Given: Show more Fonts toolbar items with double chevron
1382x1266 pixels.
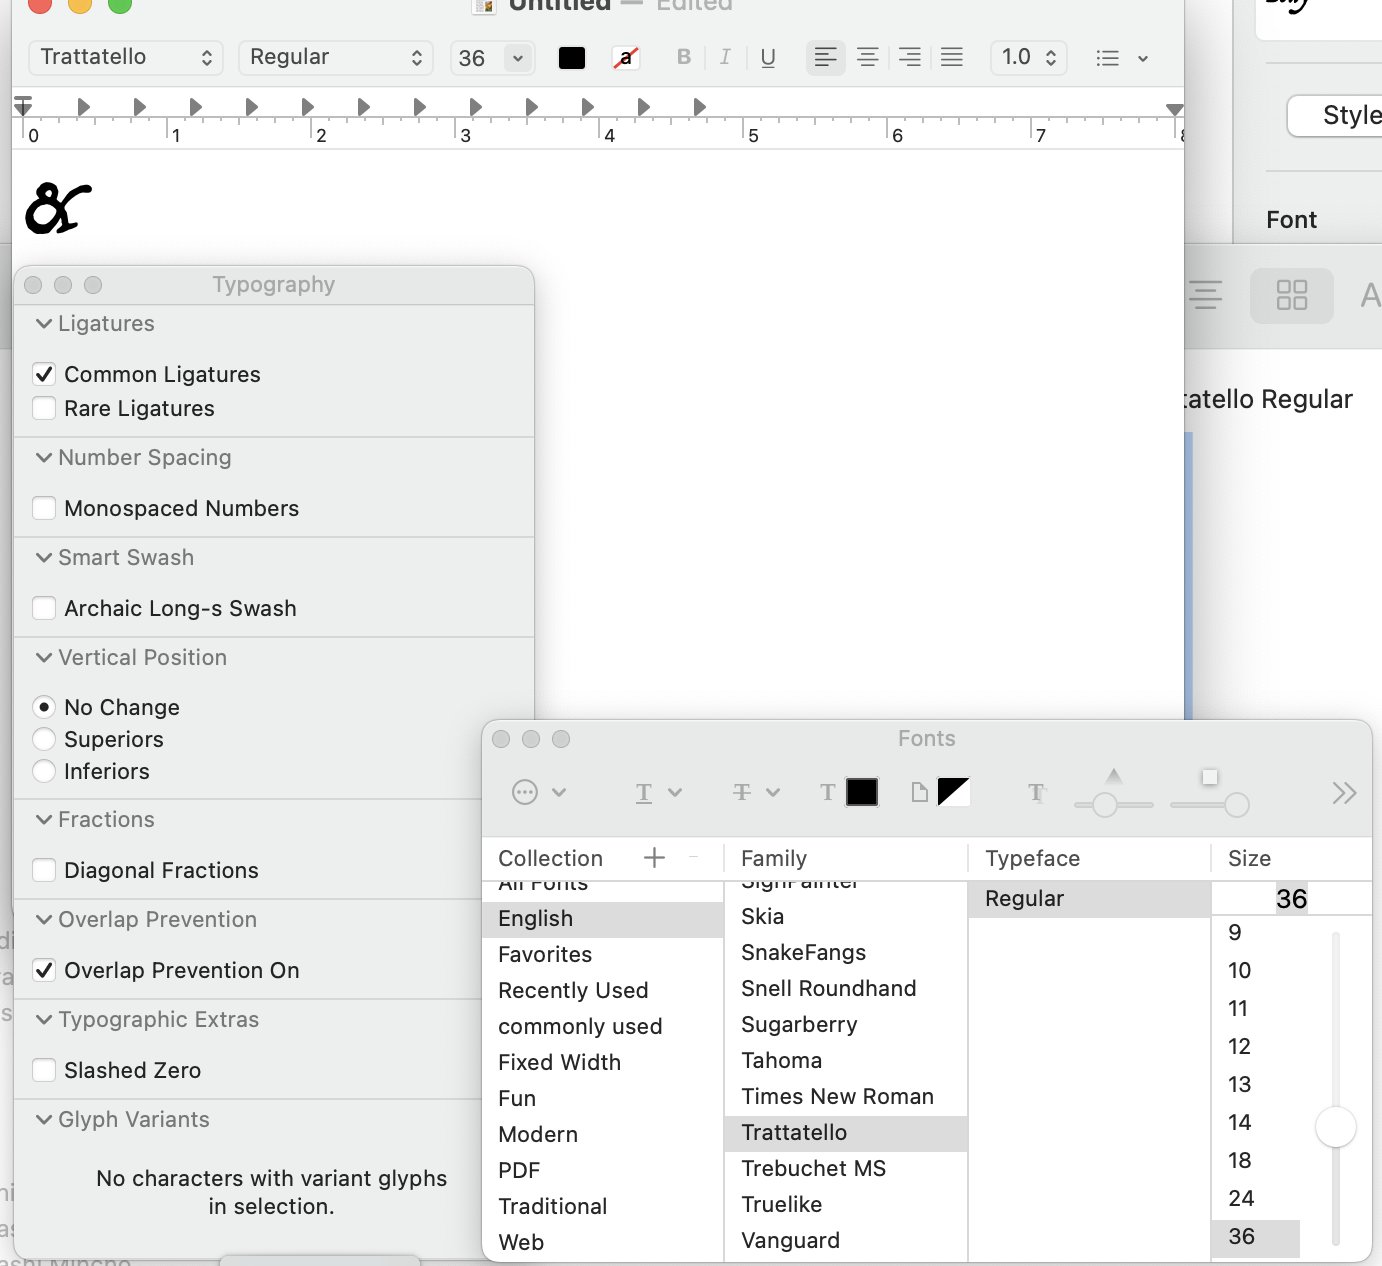Looking at the screenshot, I should pyautogui.click(x=1344, y=793).
